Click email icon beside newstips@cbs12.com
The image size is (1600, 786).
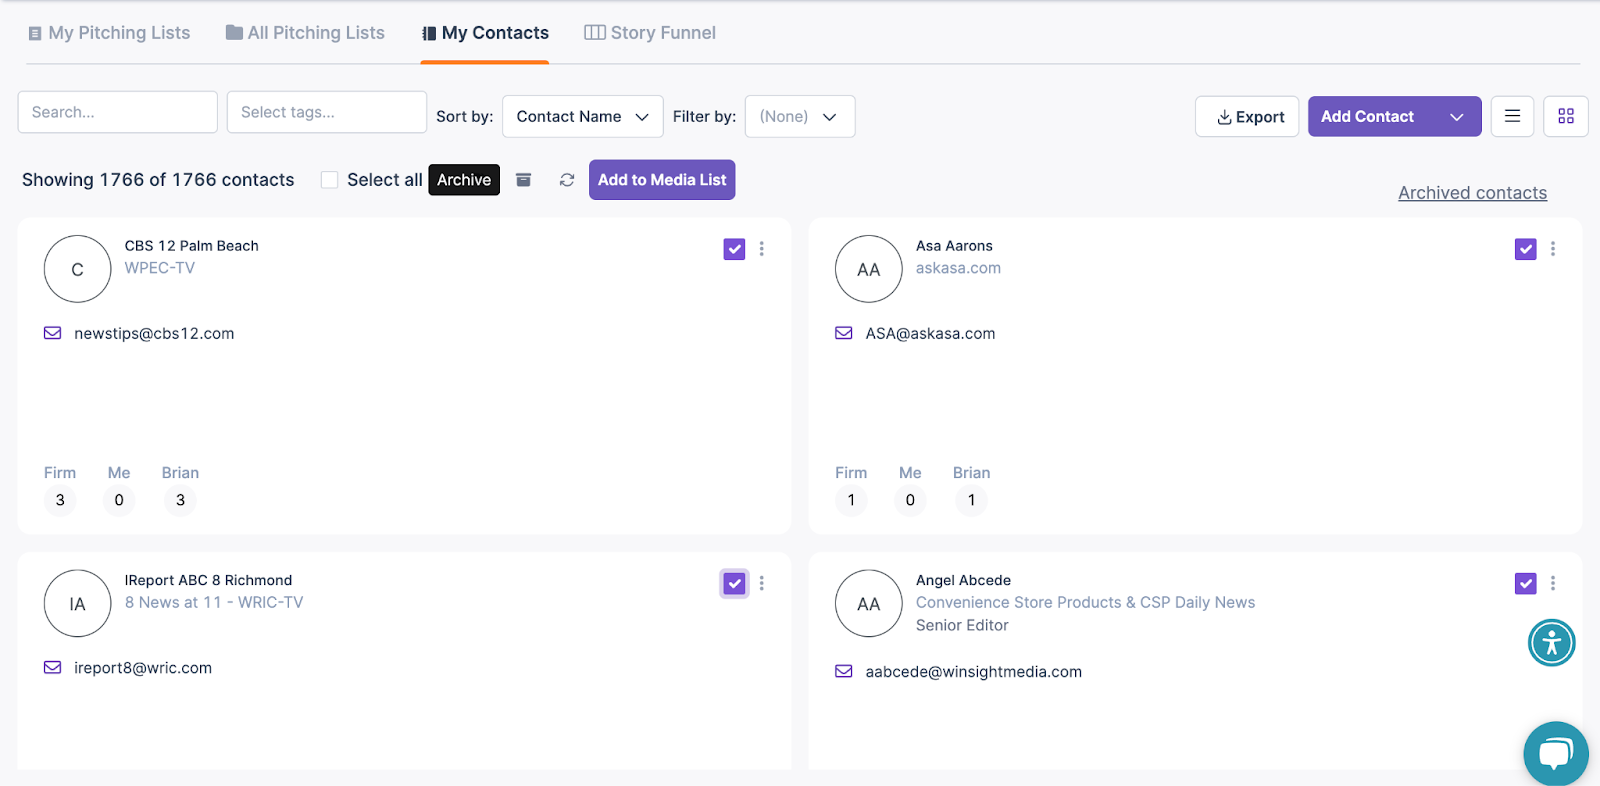click(53, 333)
